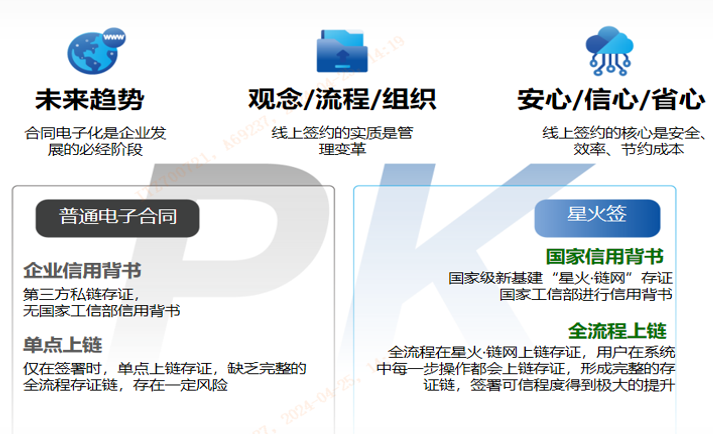Click the 星火签 blue label button

coord(597,218)
